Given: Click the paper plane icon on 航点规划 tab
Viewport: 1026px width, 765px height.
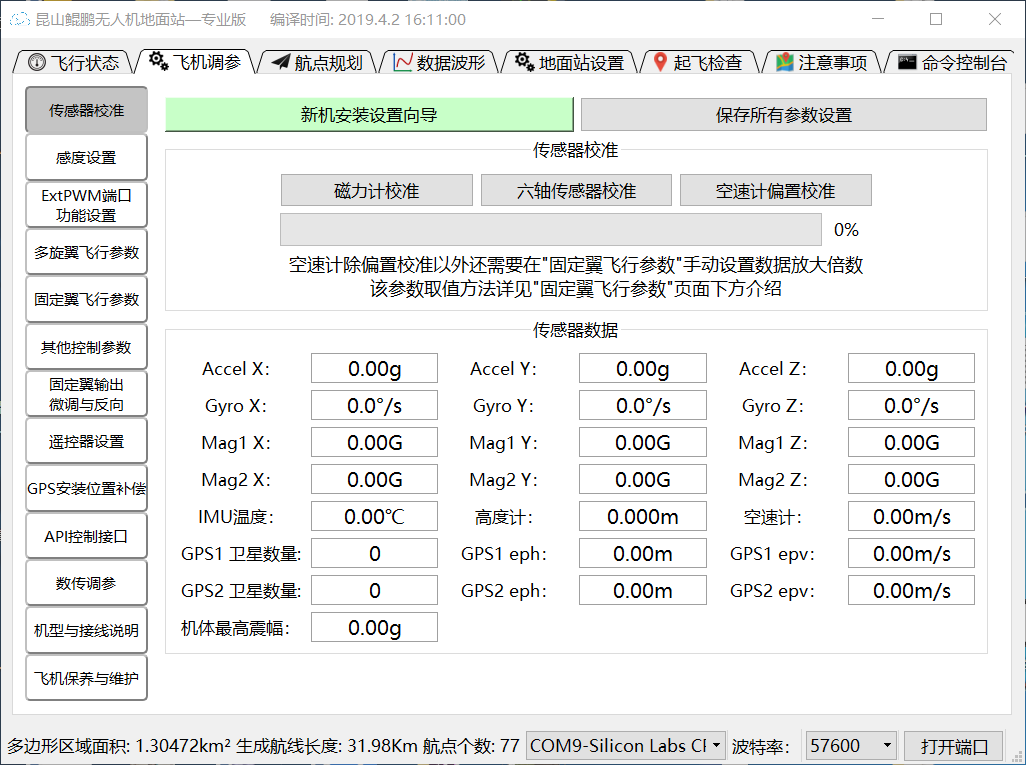Looking at the screenshot, I should [x=280, y=63].
